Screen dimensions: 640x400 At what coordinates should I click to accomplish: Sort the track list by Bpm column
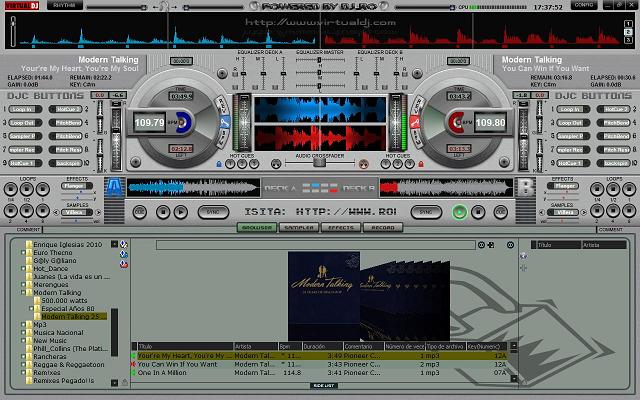point(290,347)
